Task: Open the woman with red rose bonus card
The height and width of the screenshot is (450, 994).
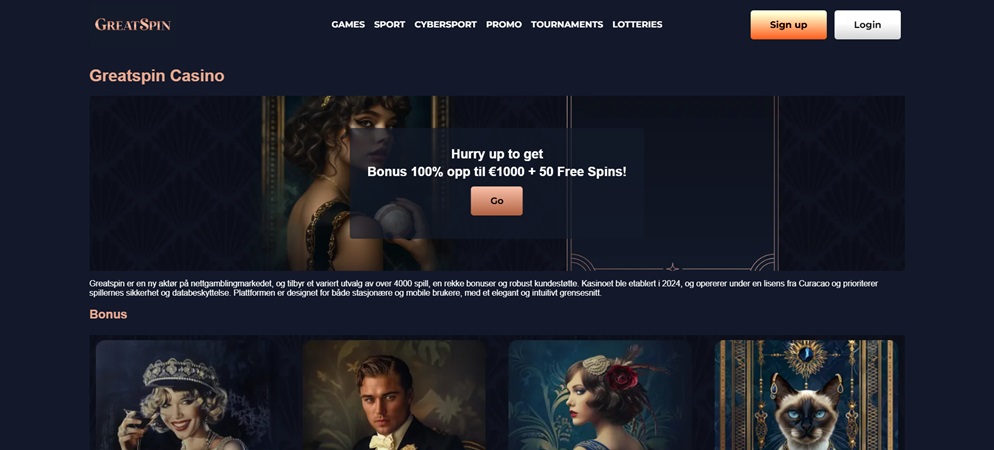Action: (x=600, y=395)
